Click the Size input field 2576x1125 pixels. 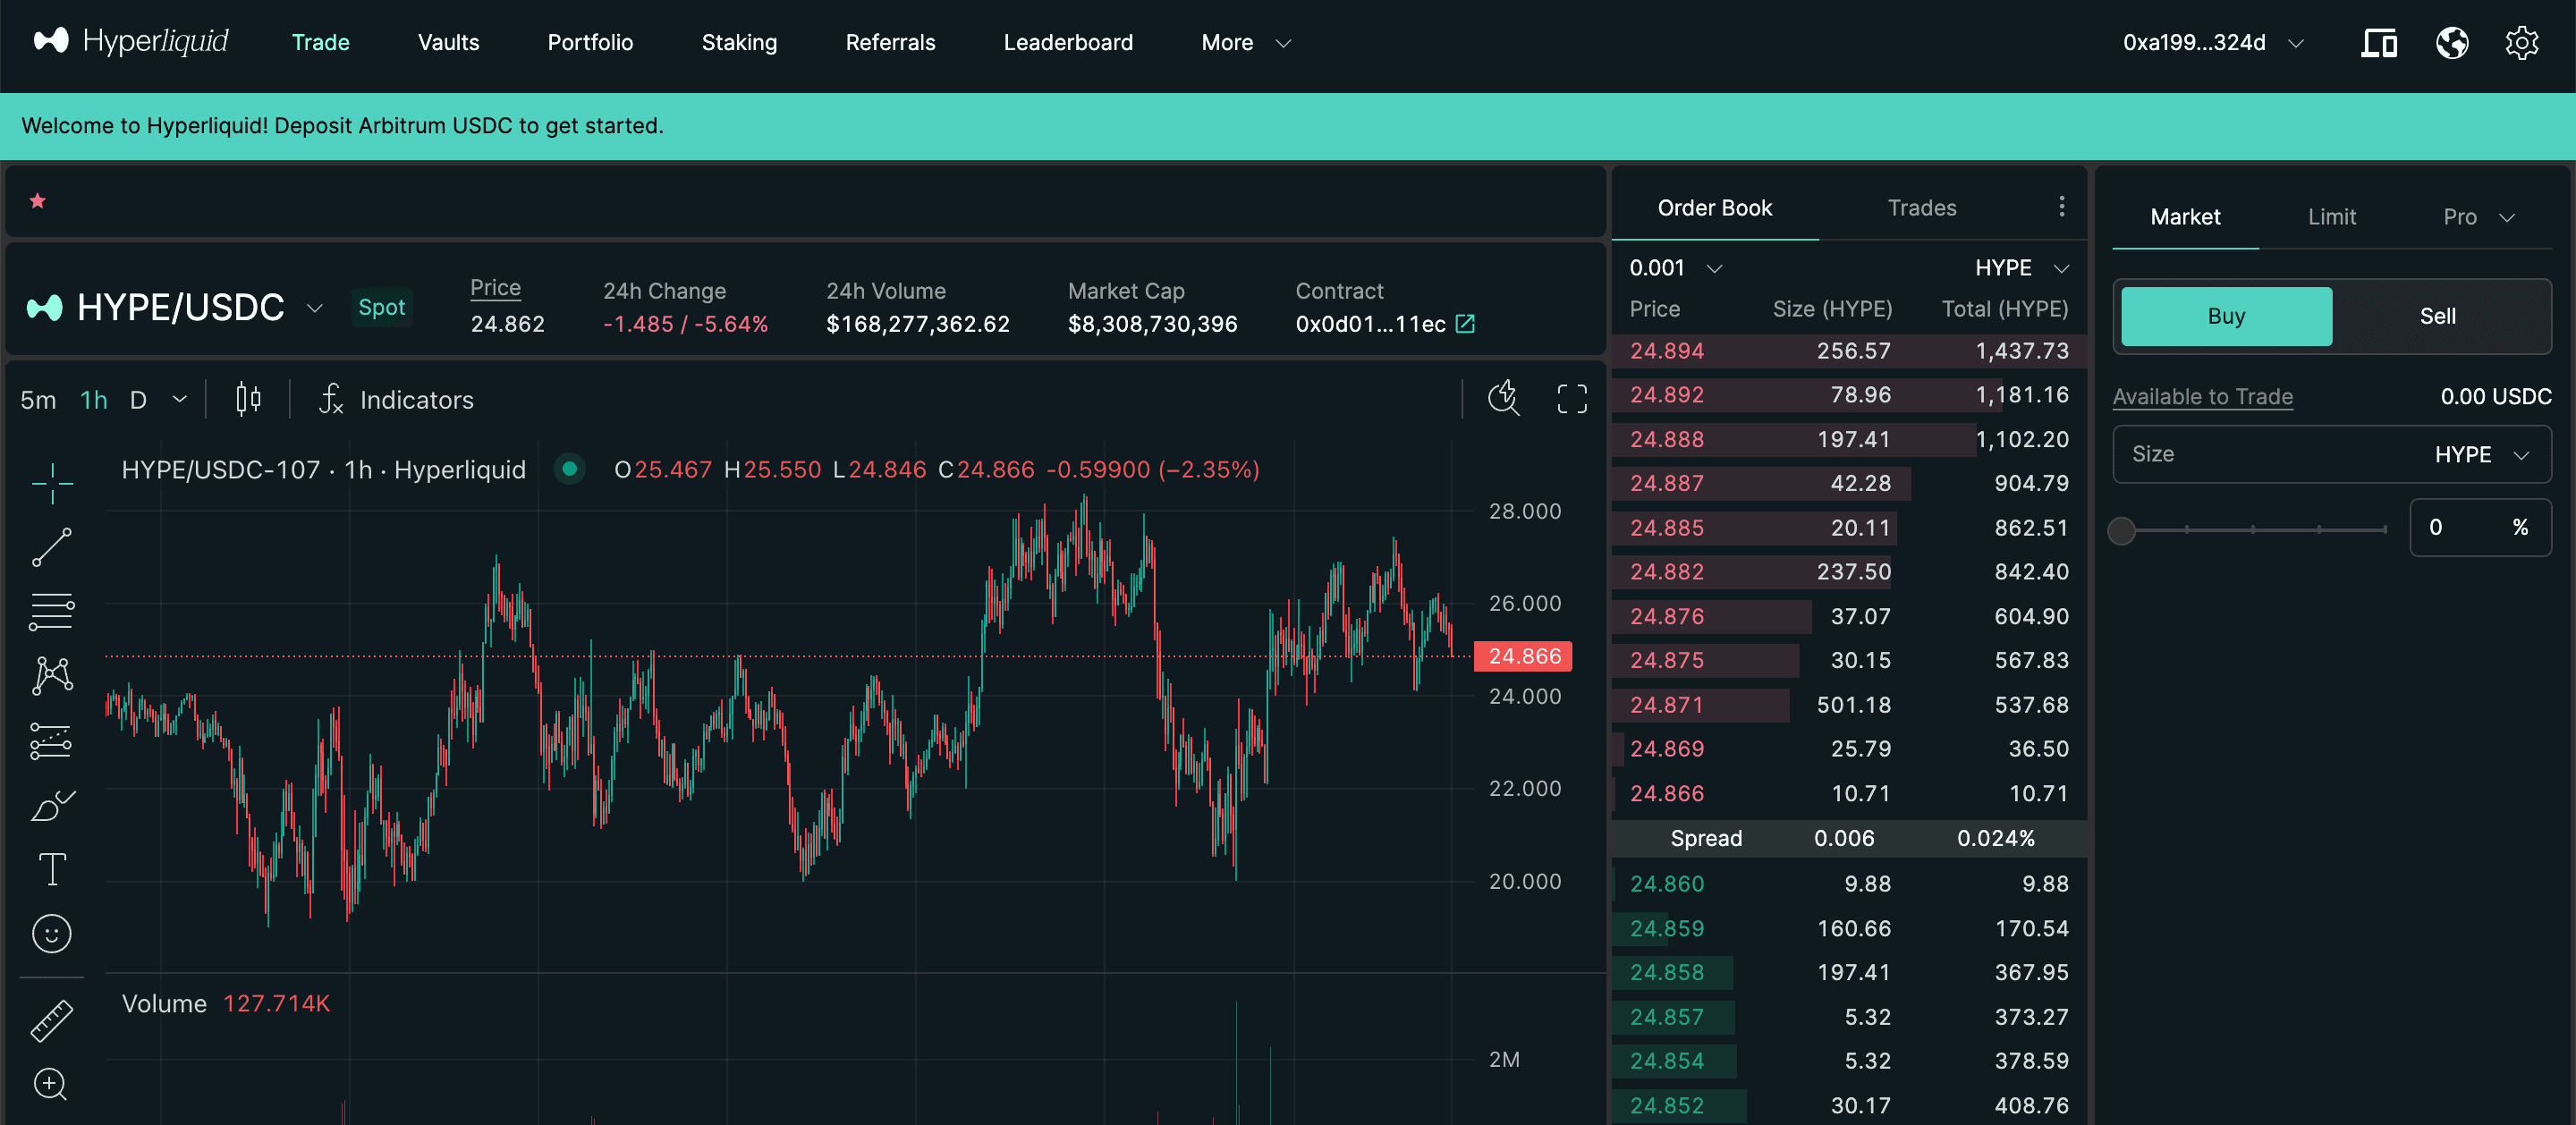2331,454
